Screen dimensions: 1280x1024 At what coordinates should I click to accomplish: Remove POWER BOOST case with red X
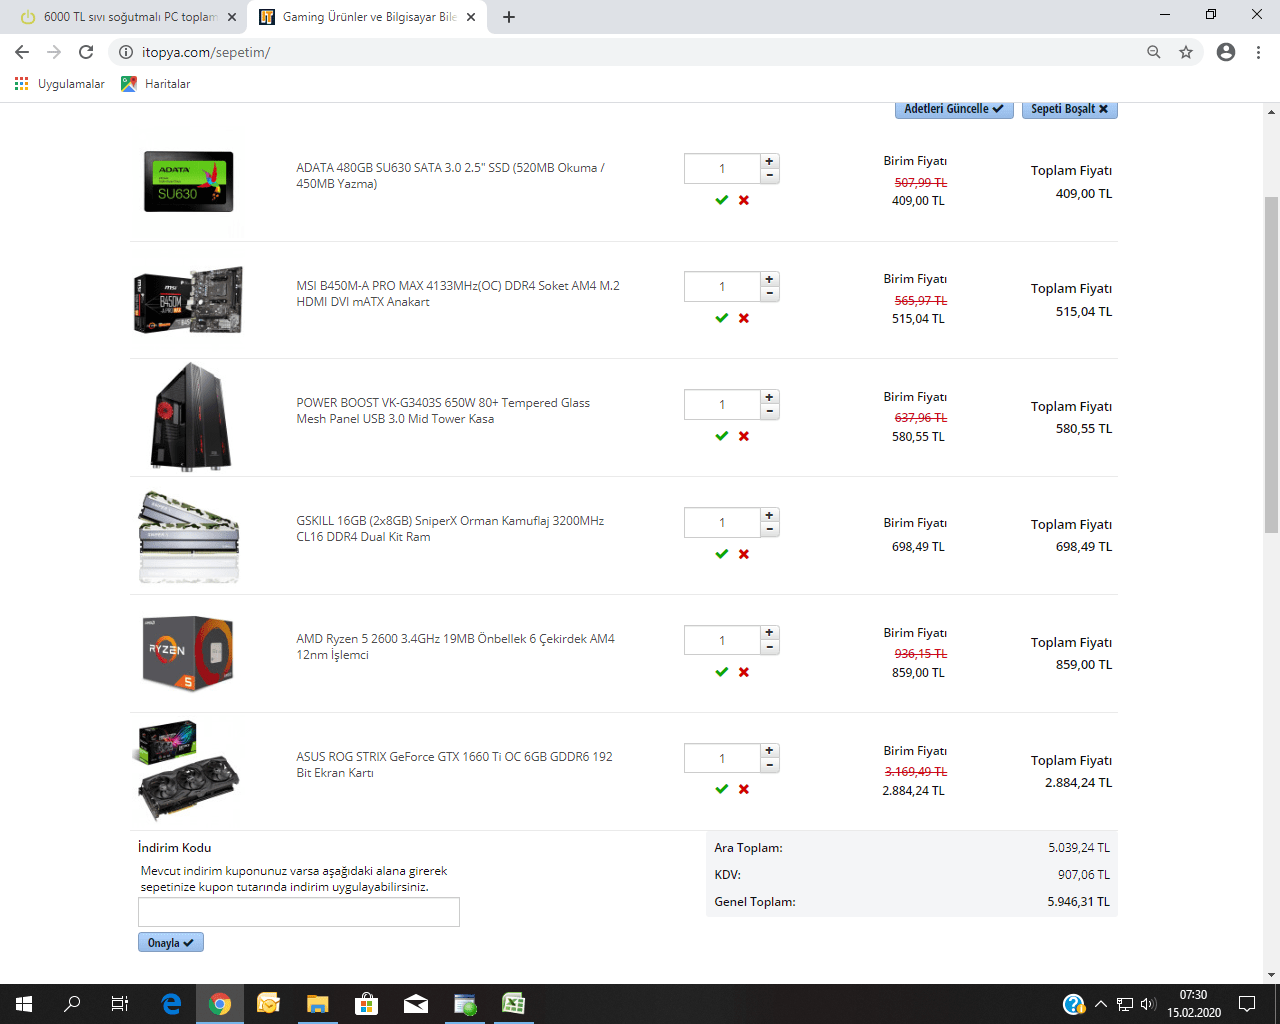(x=744, y=436)
